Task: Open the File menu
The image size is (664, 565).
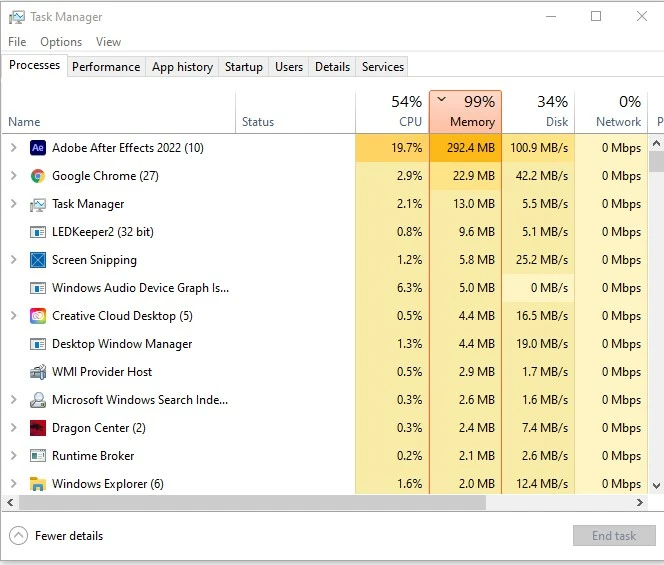Action: pos(17,42)
